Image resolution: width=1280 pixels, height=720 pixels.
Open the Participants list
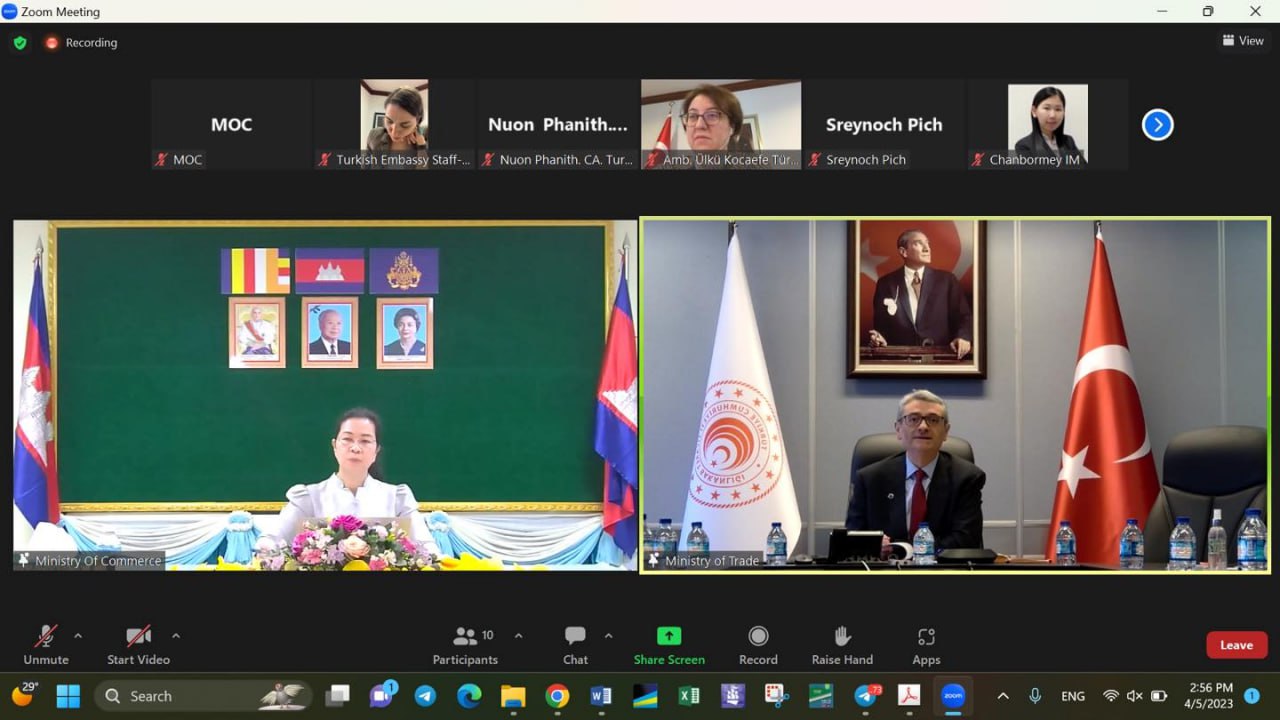click(465, 645)
